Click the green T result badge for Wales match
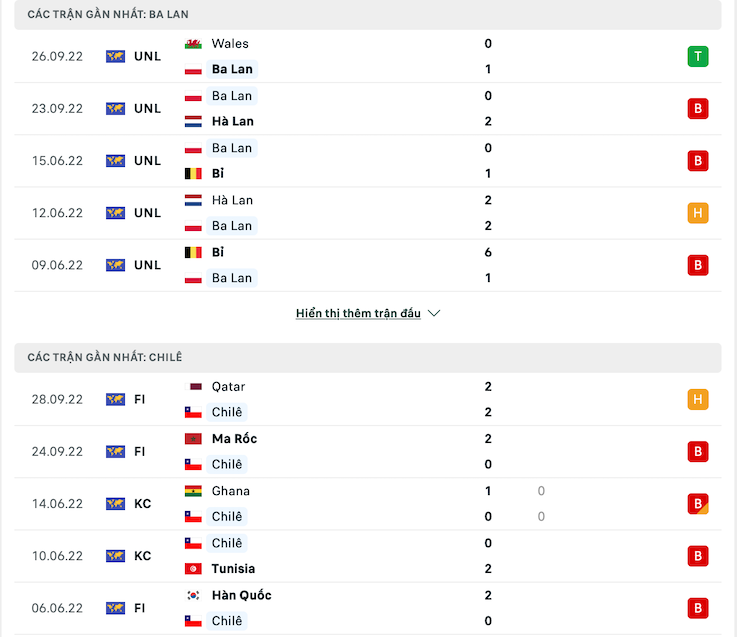This screenshot has height=637, width=737. pos(698,56)
